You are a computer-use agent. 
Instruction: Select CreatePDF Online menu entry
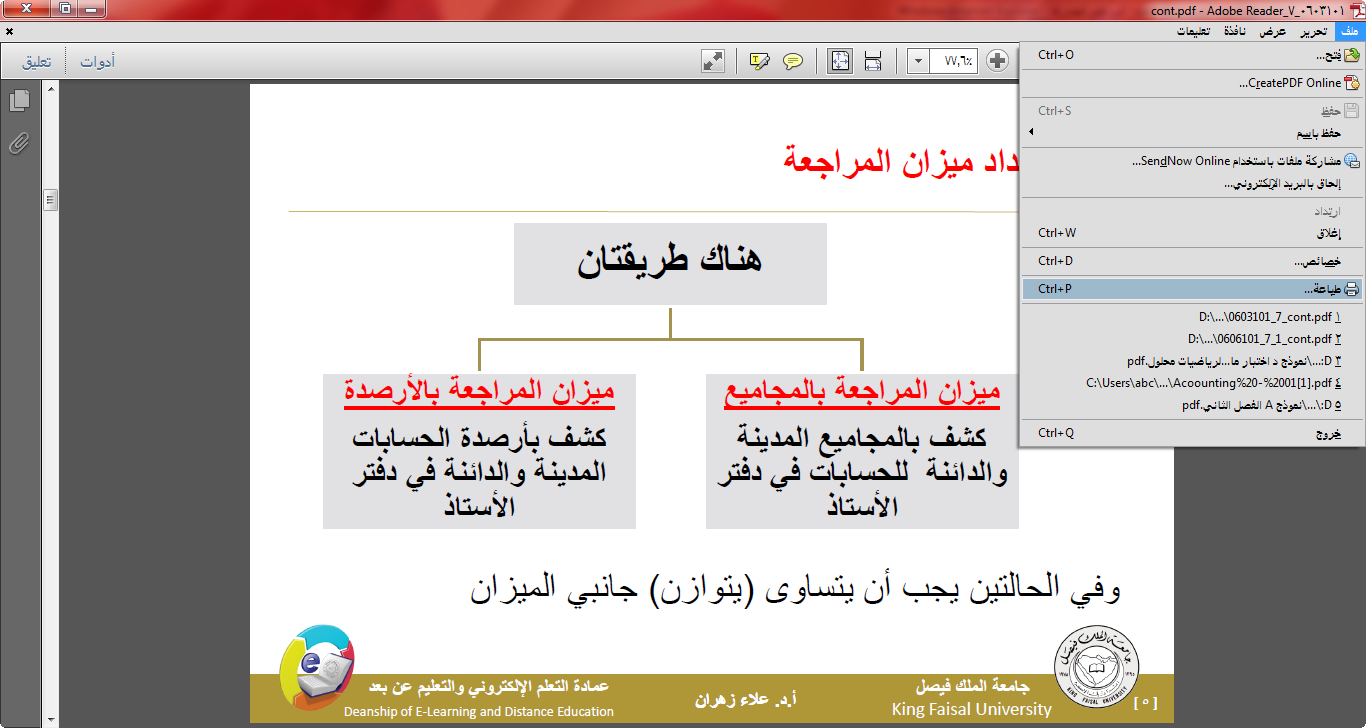coord(1191,83)
